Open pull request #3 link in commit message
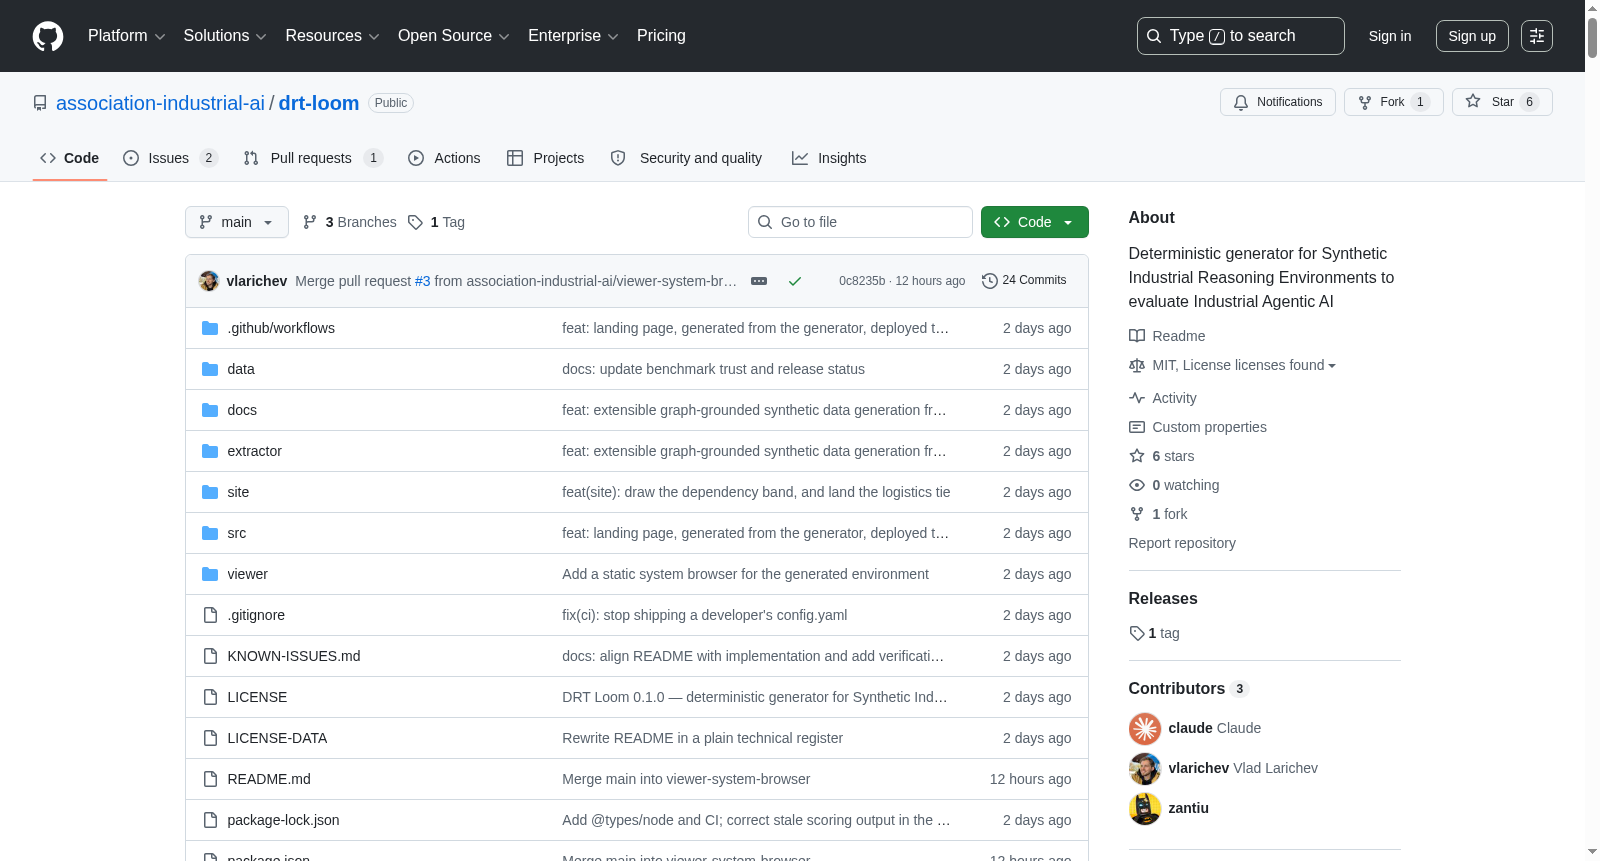This screenshot has width=1600, height=861. tap(422, 281)
